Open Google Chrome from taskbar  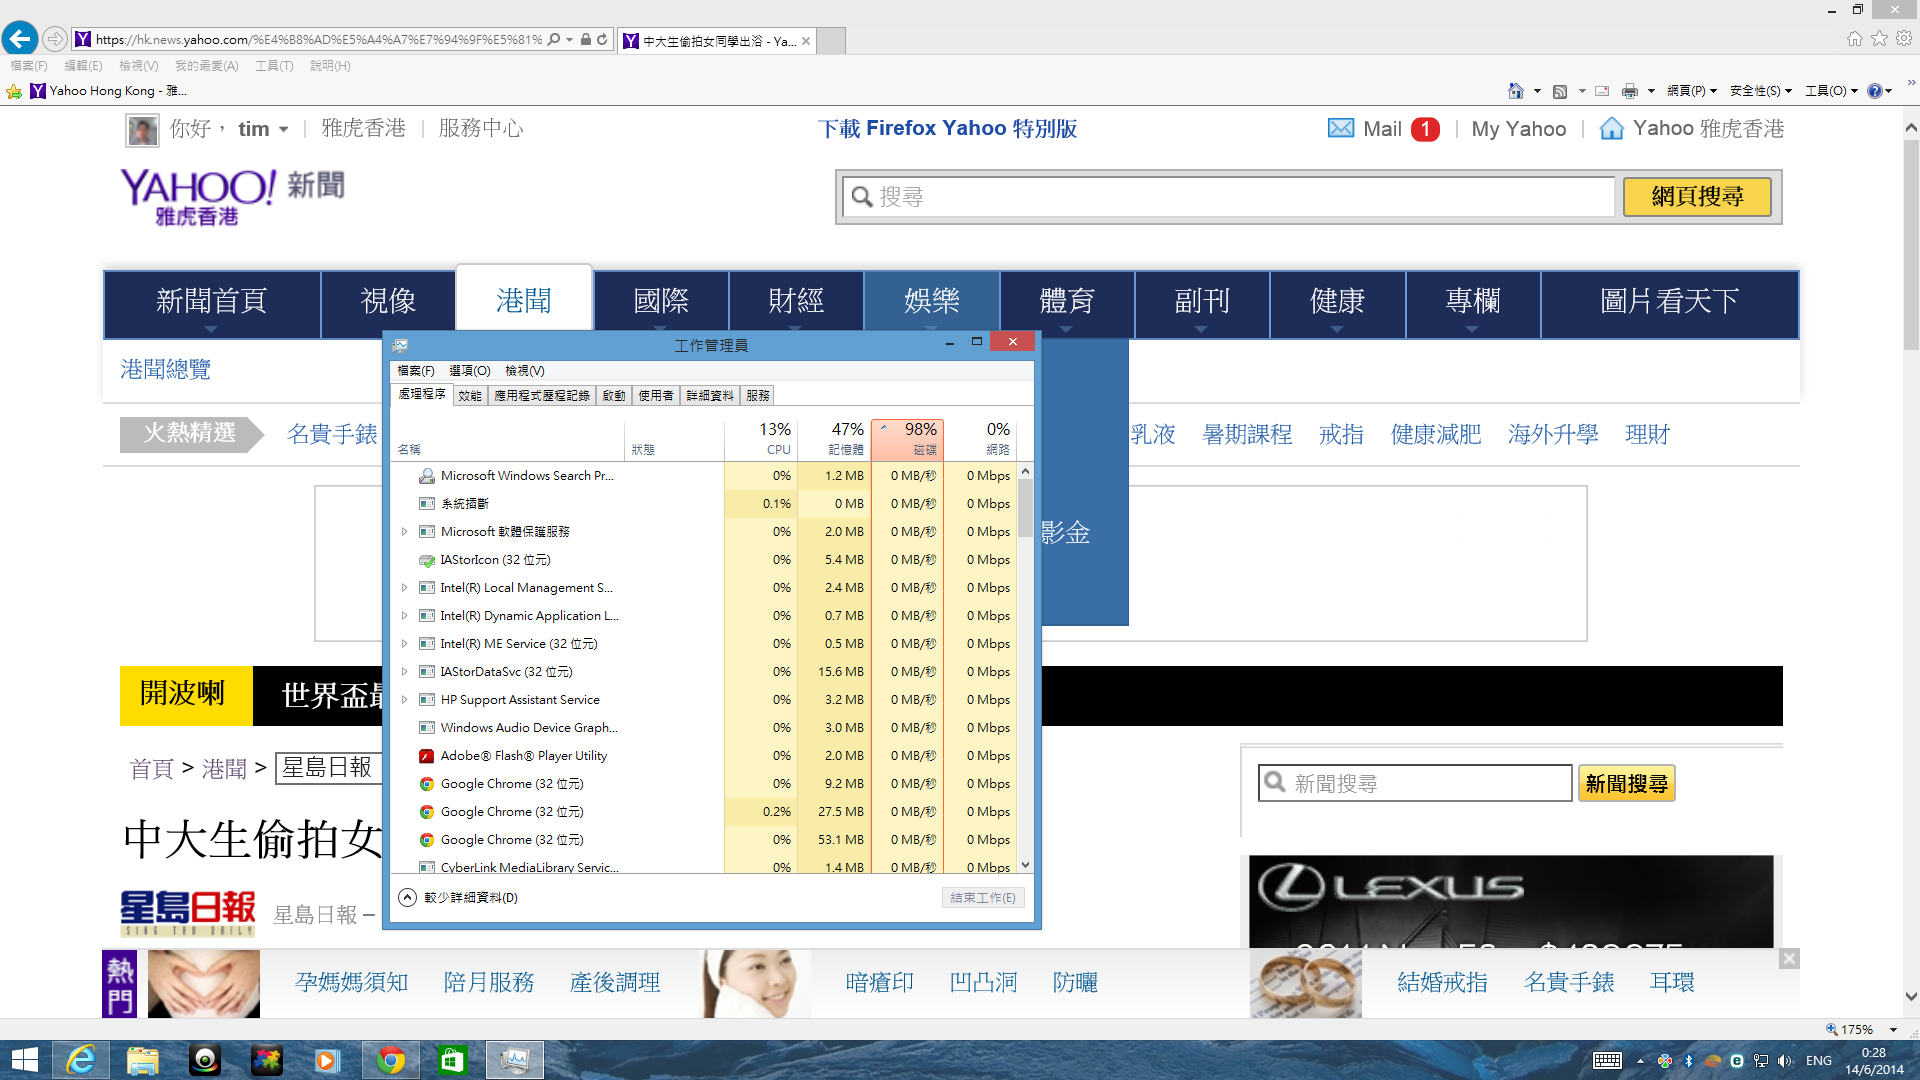pos(391,1060)
